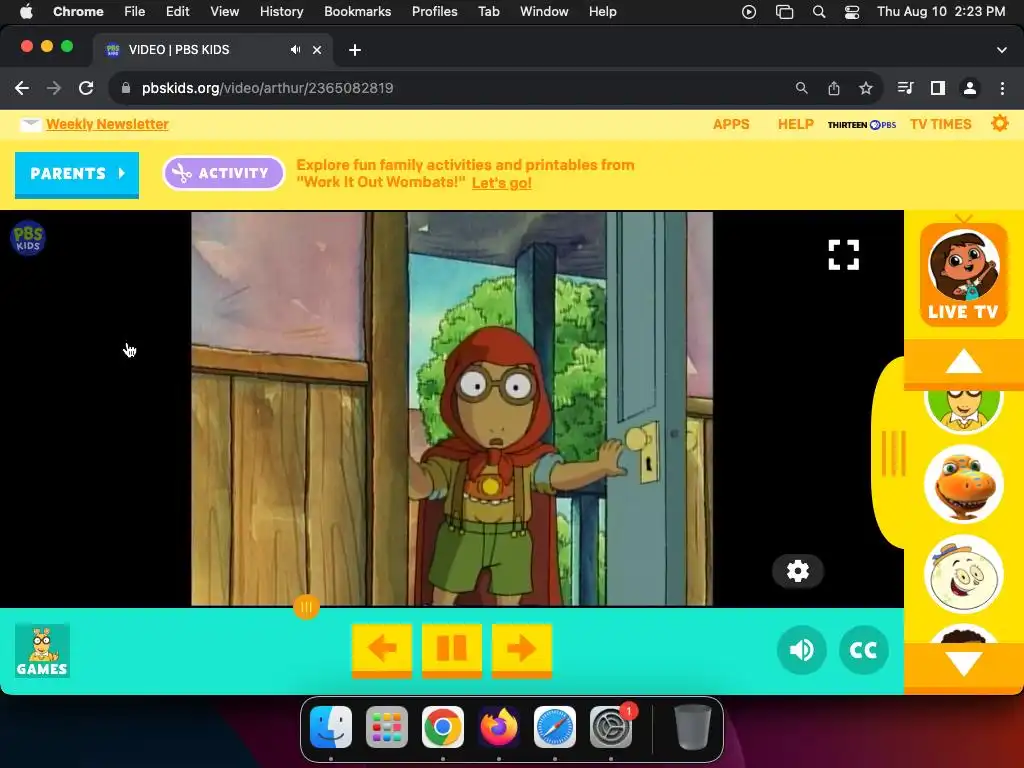Go forward in browser
The width and height of the screenshot is (1024, 768).
54,88
